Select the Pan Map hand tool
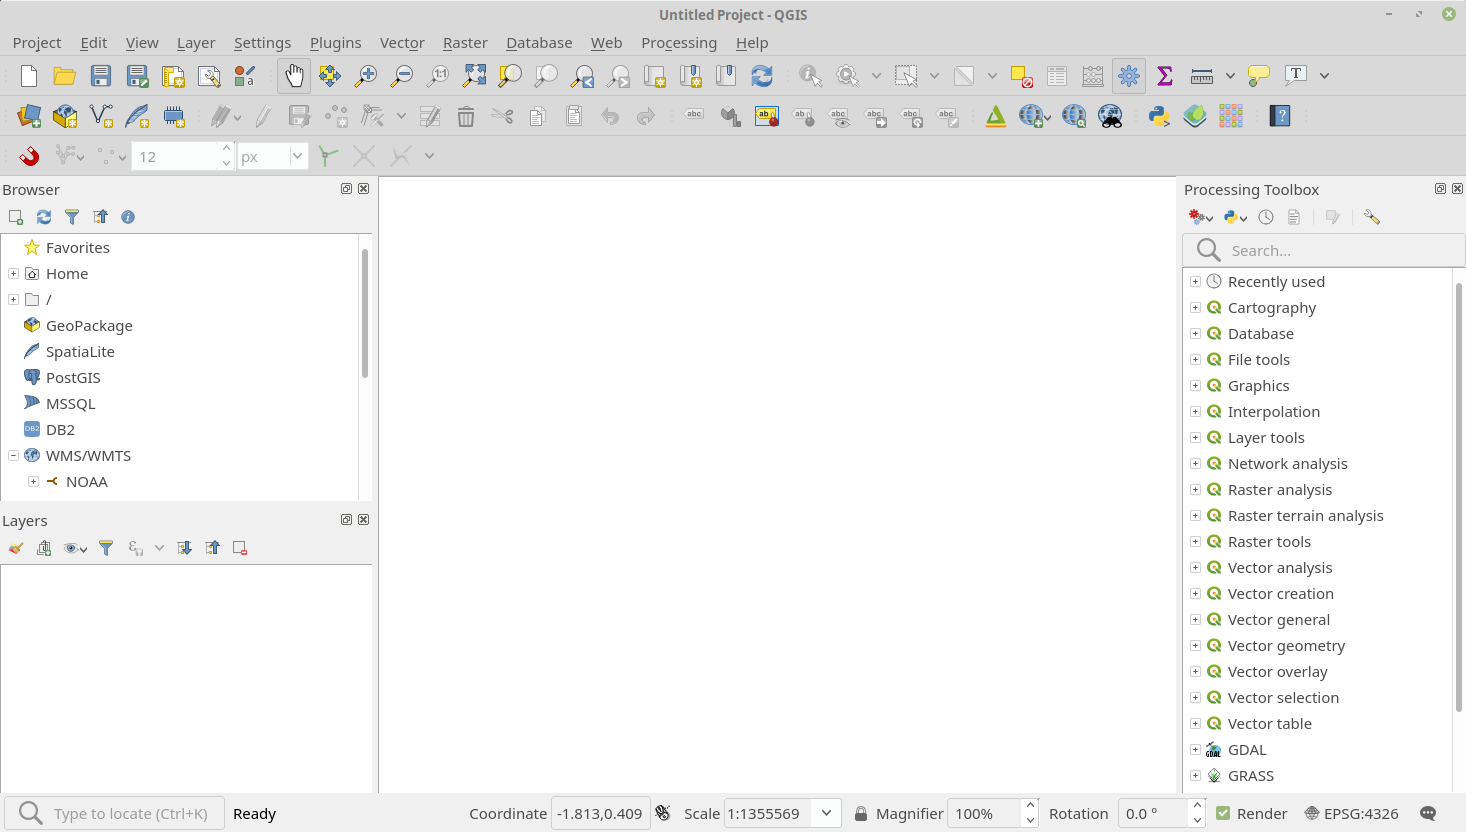Screen dimensions: 1466x832 tap(294, 76)
